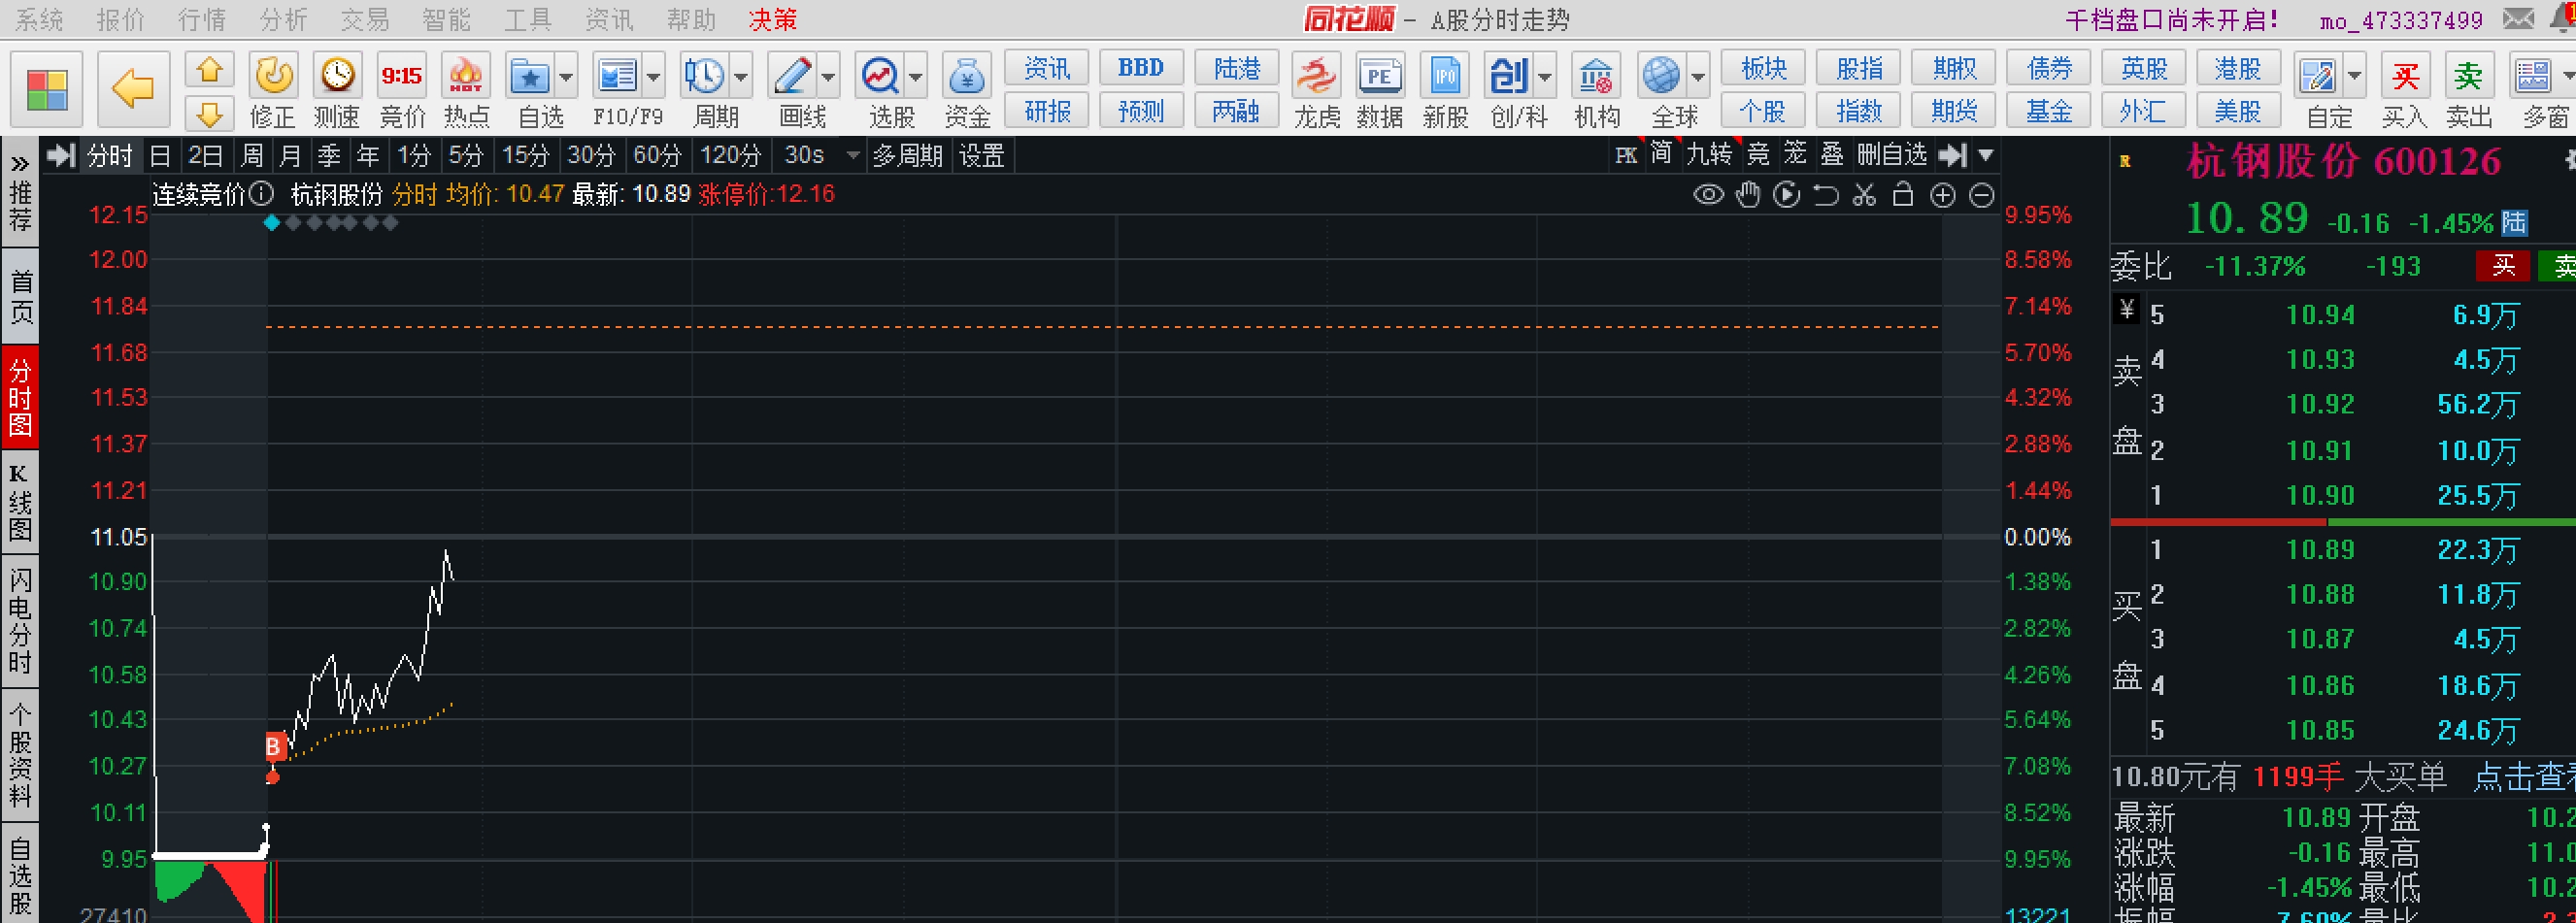
Task: Open the F10/F9 company info icon
Action: [617, 76]
